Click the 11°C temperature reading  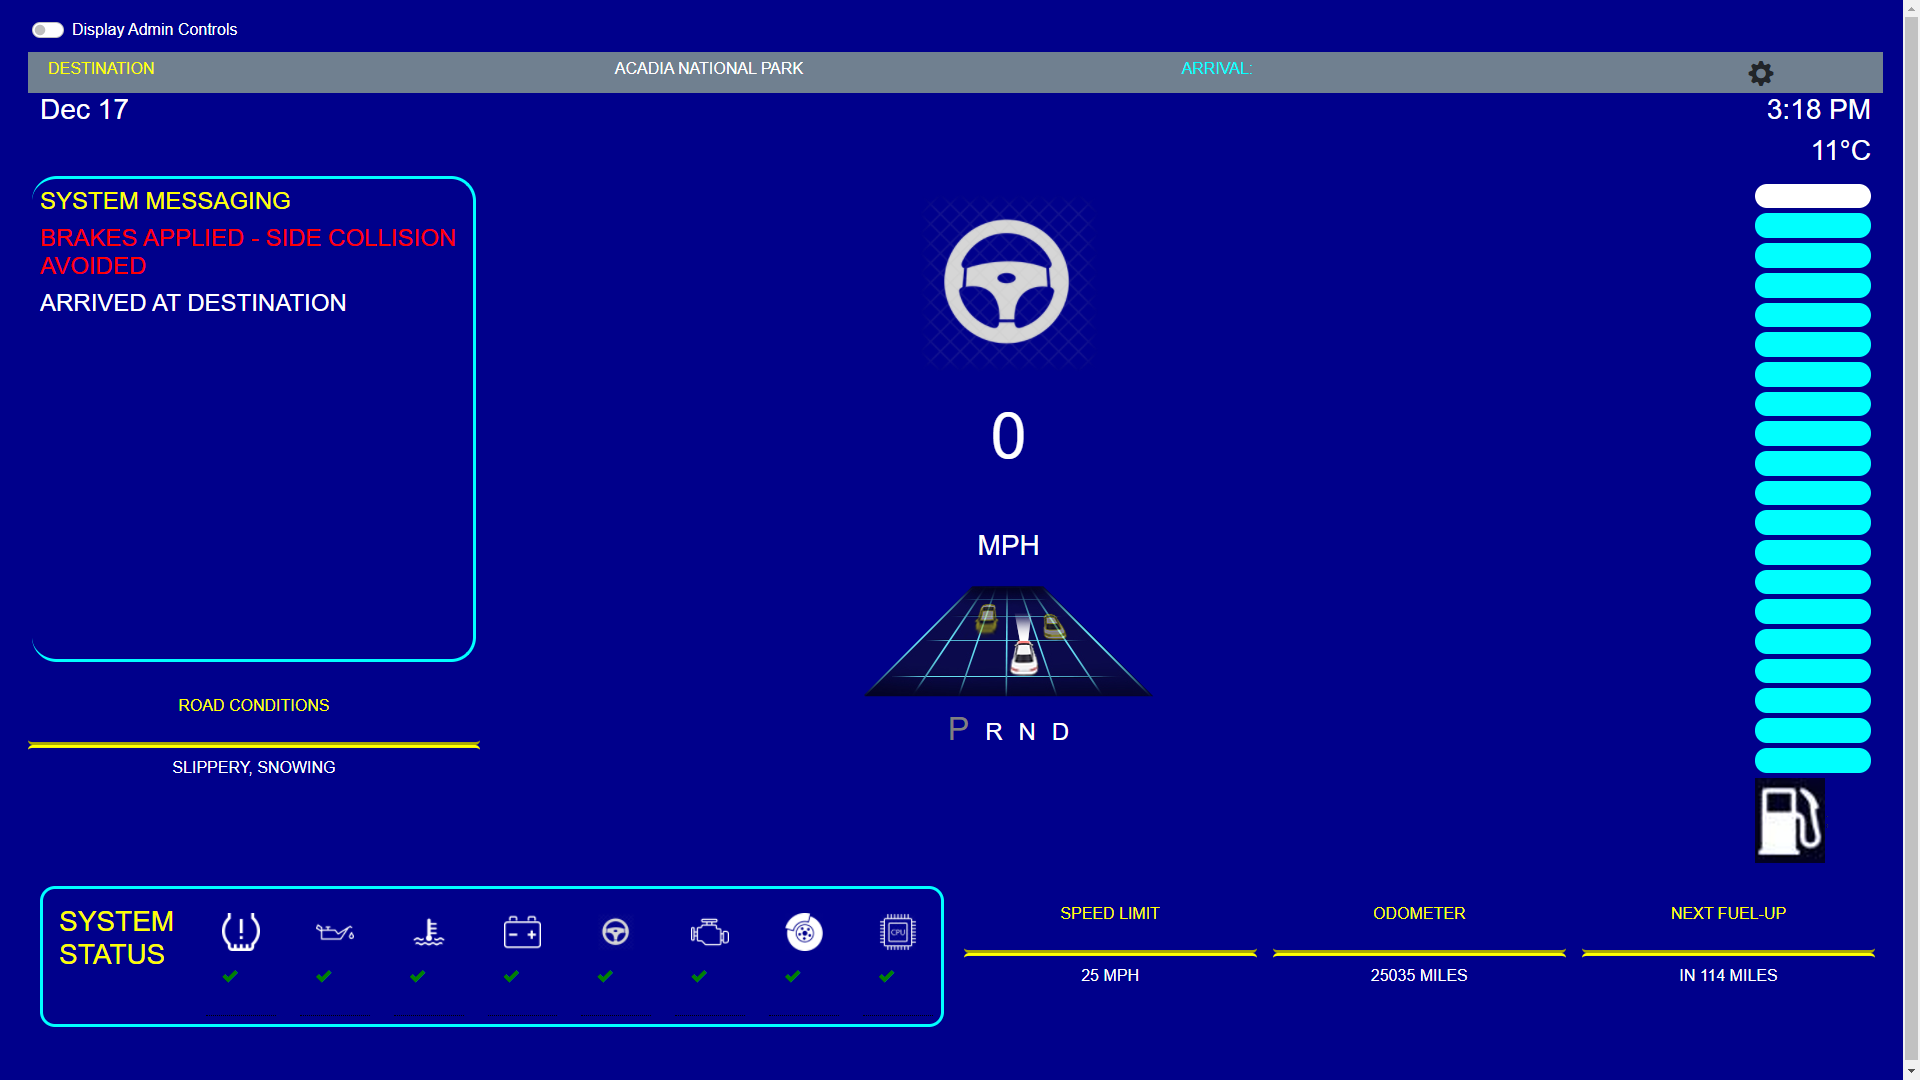(x=1840, y=150)
